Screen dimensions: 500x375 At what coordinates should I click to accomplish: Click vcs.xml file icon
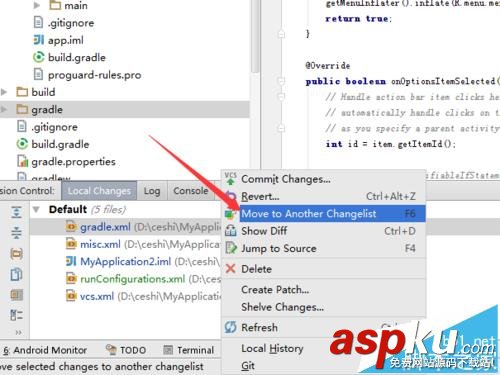tap(71, 296)
